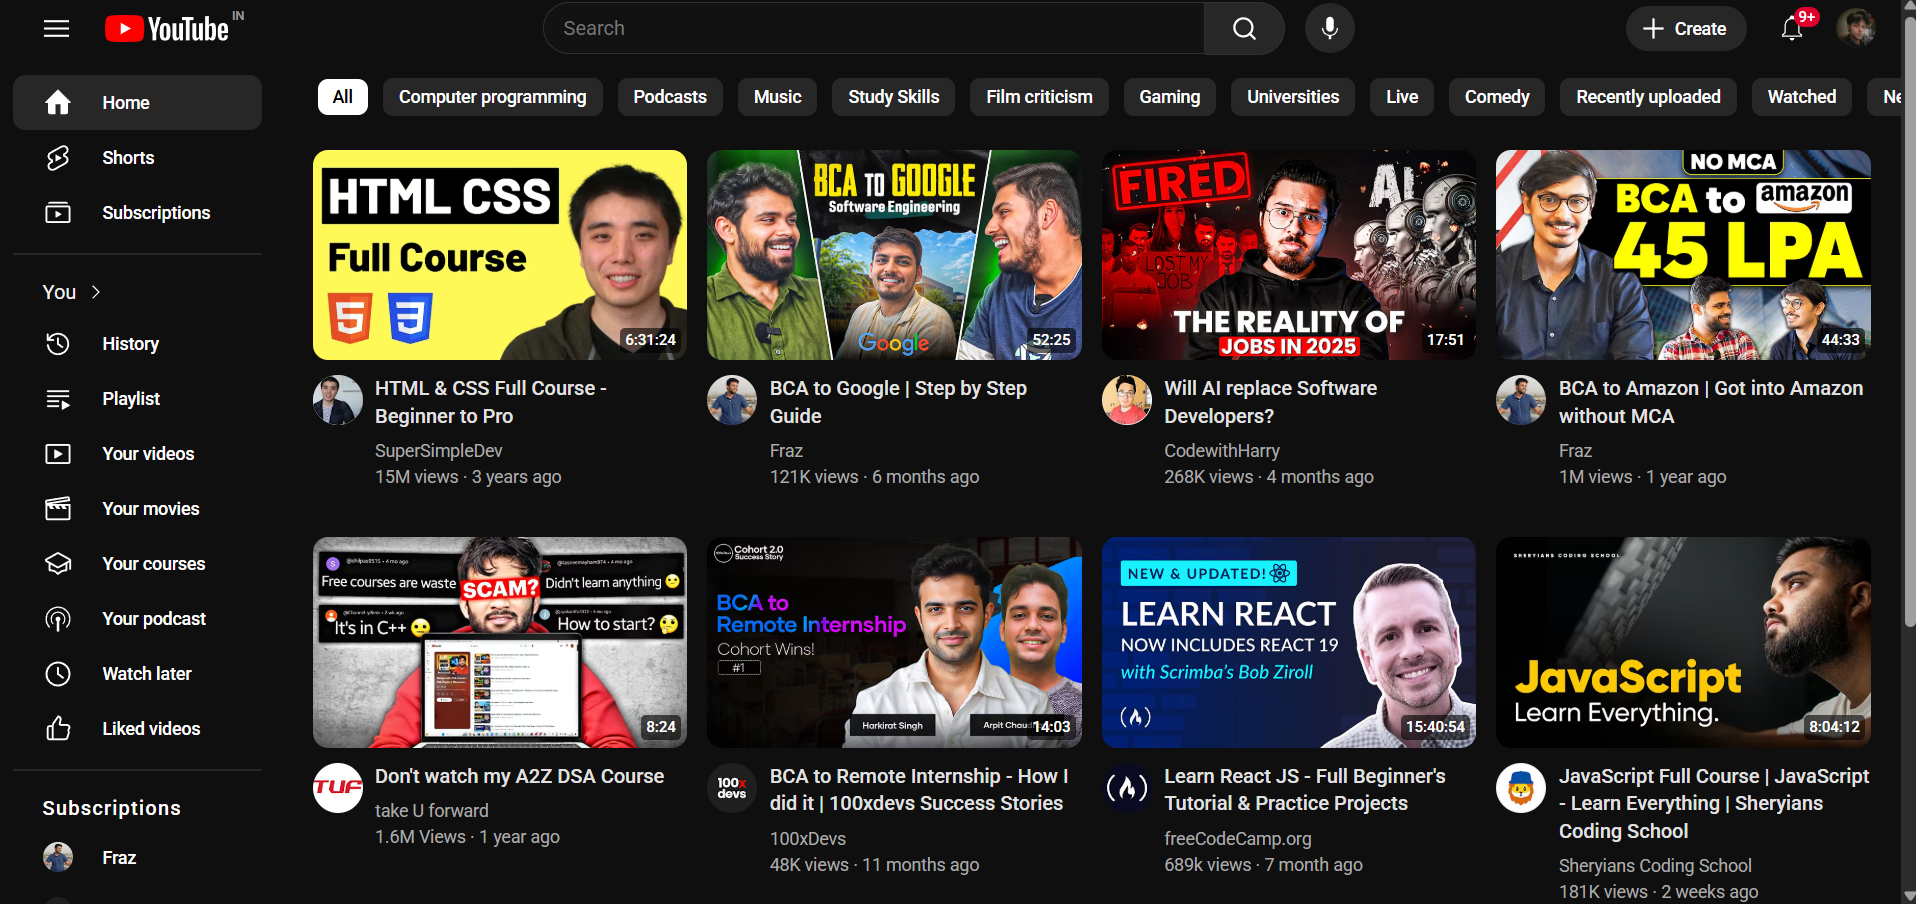Start a voice search with the microphone
1916x904 pixels.
coord(1329,28)
